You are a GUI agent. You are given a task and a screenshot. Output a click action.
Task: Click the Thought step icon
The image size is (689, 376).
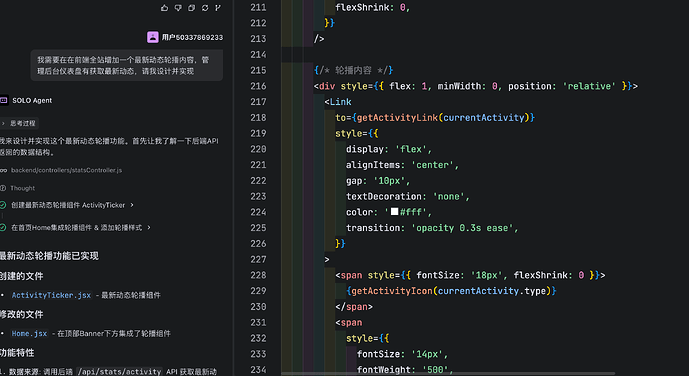pos(3,188)
